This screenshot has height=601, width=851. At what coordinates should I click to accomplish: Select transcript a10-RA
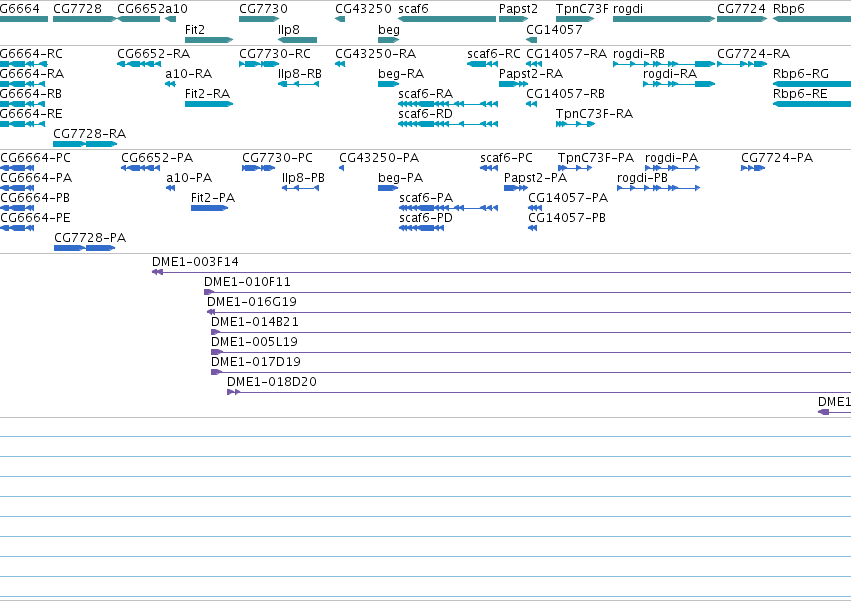click(170, 84)
